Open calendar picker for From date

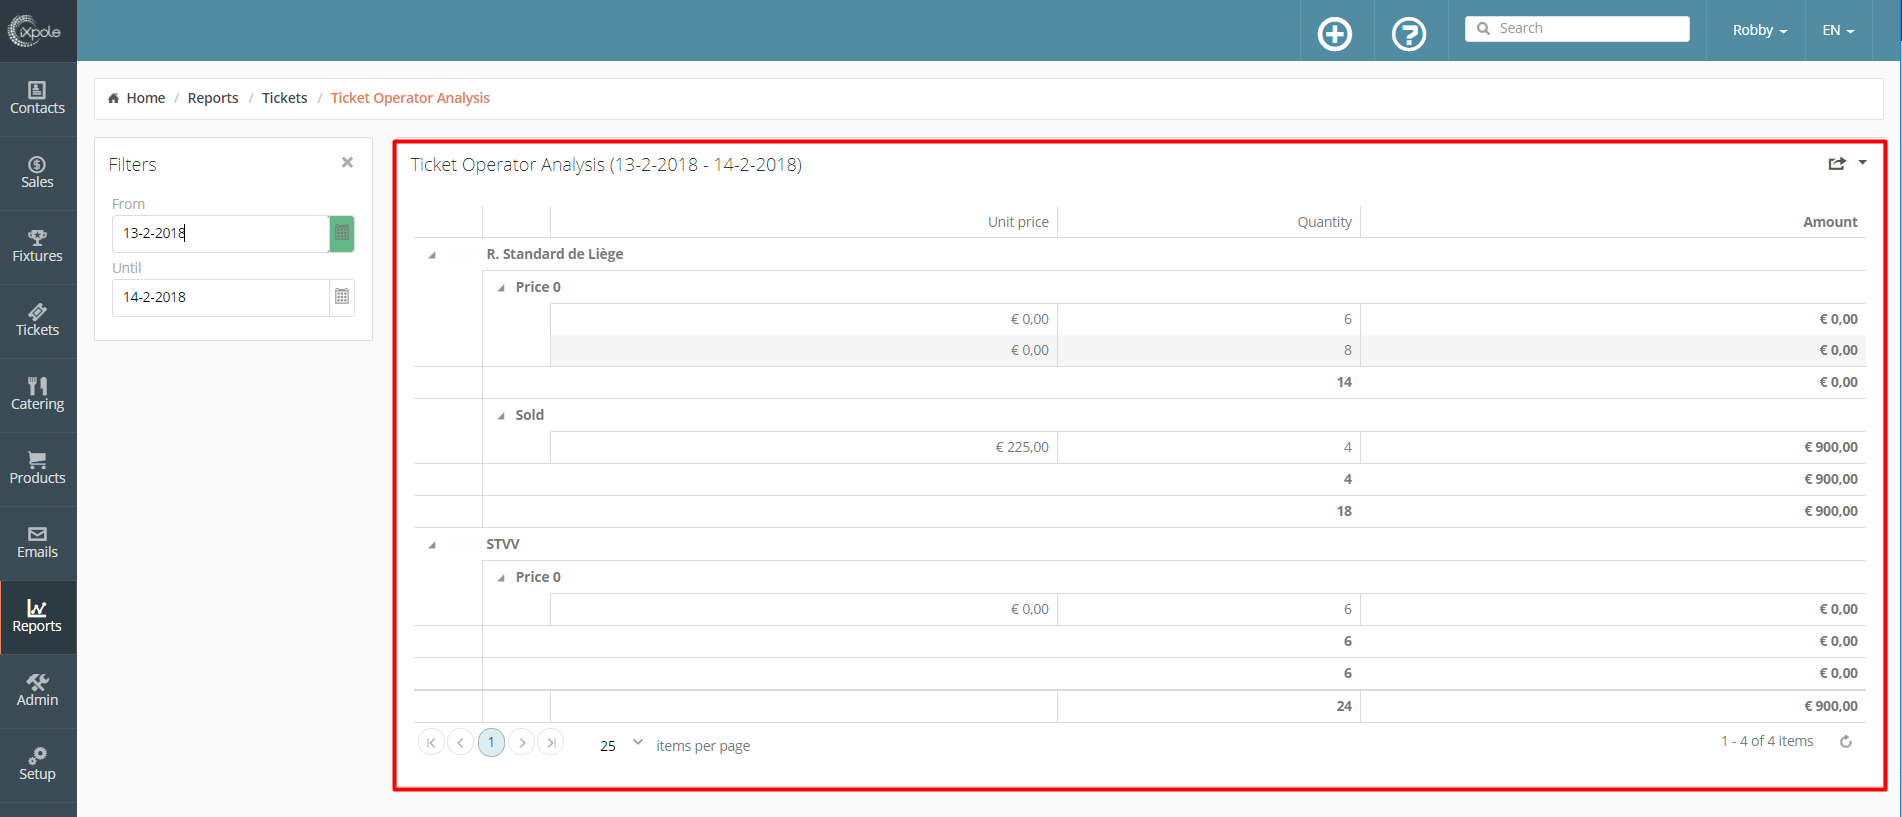tap(342, 233)
